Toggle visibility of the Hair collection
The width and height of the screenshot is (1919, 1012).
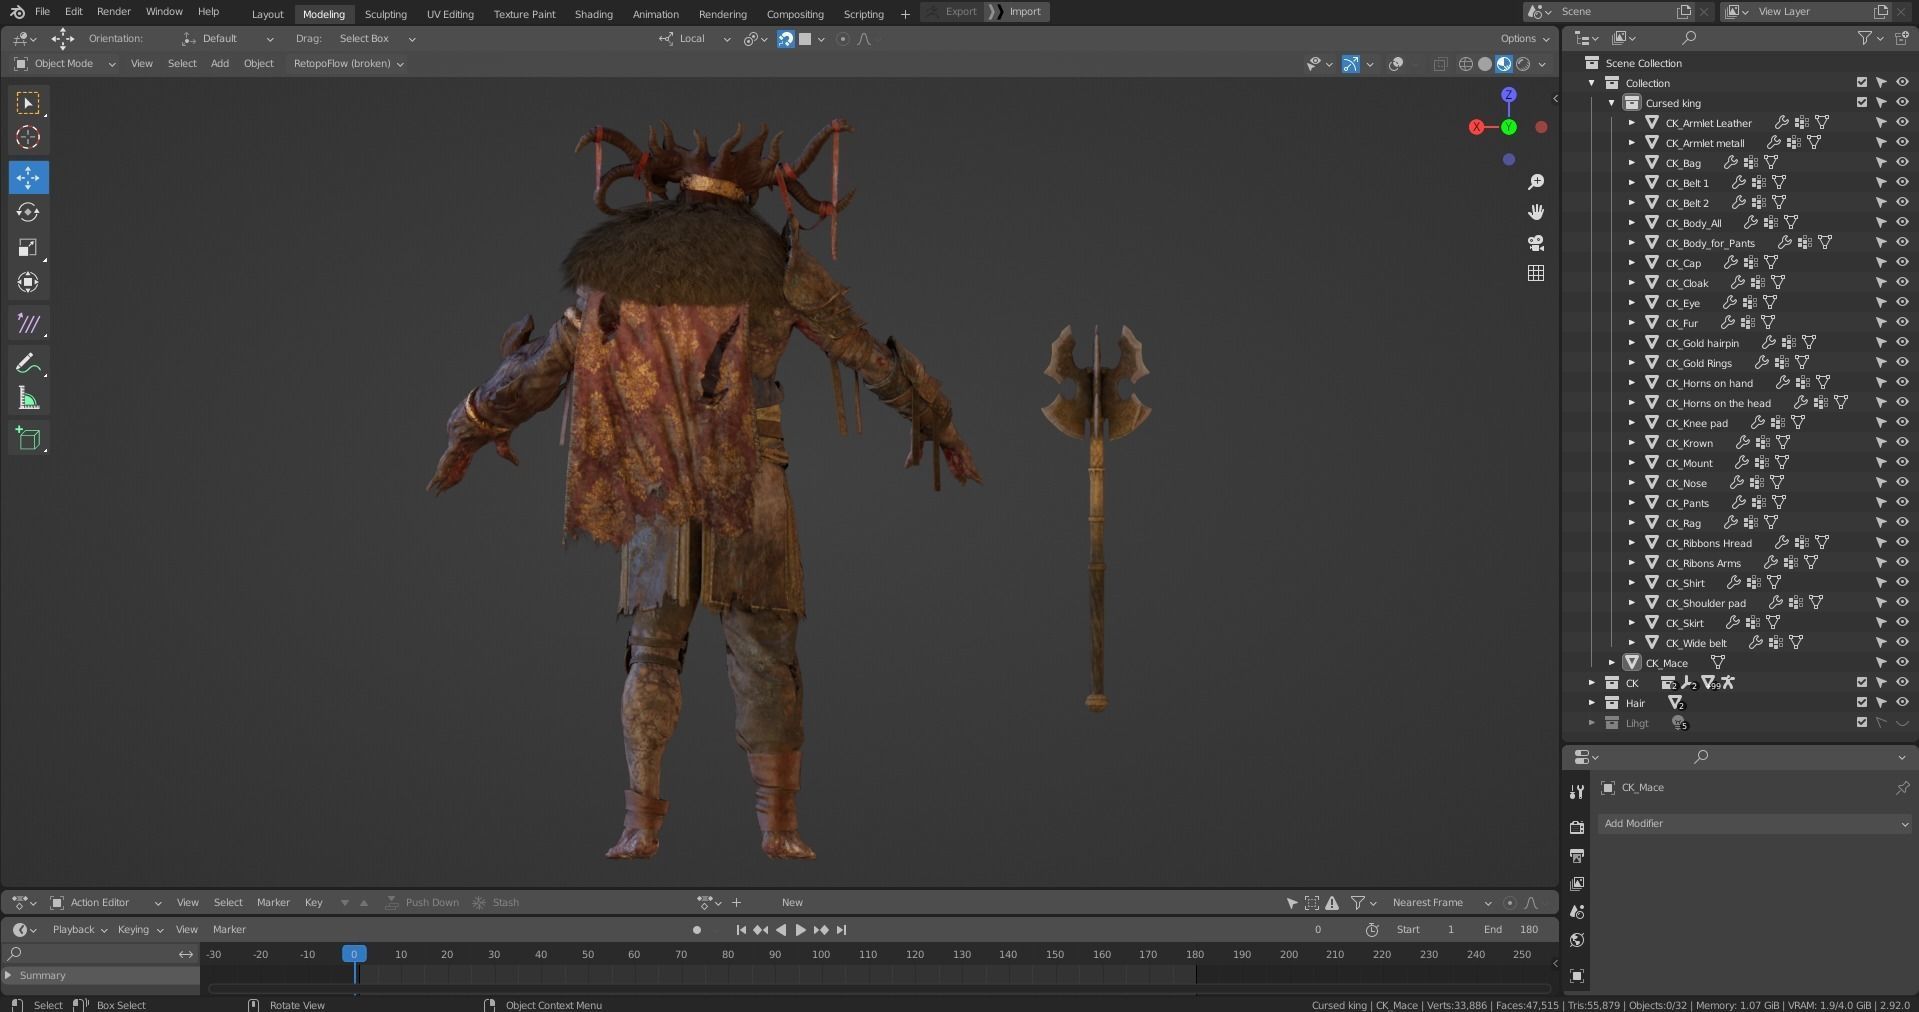point(1901,703)
